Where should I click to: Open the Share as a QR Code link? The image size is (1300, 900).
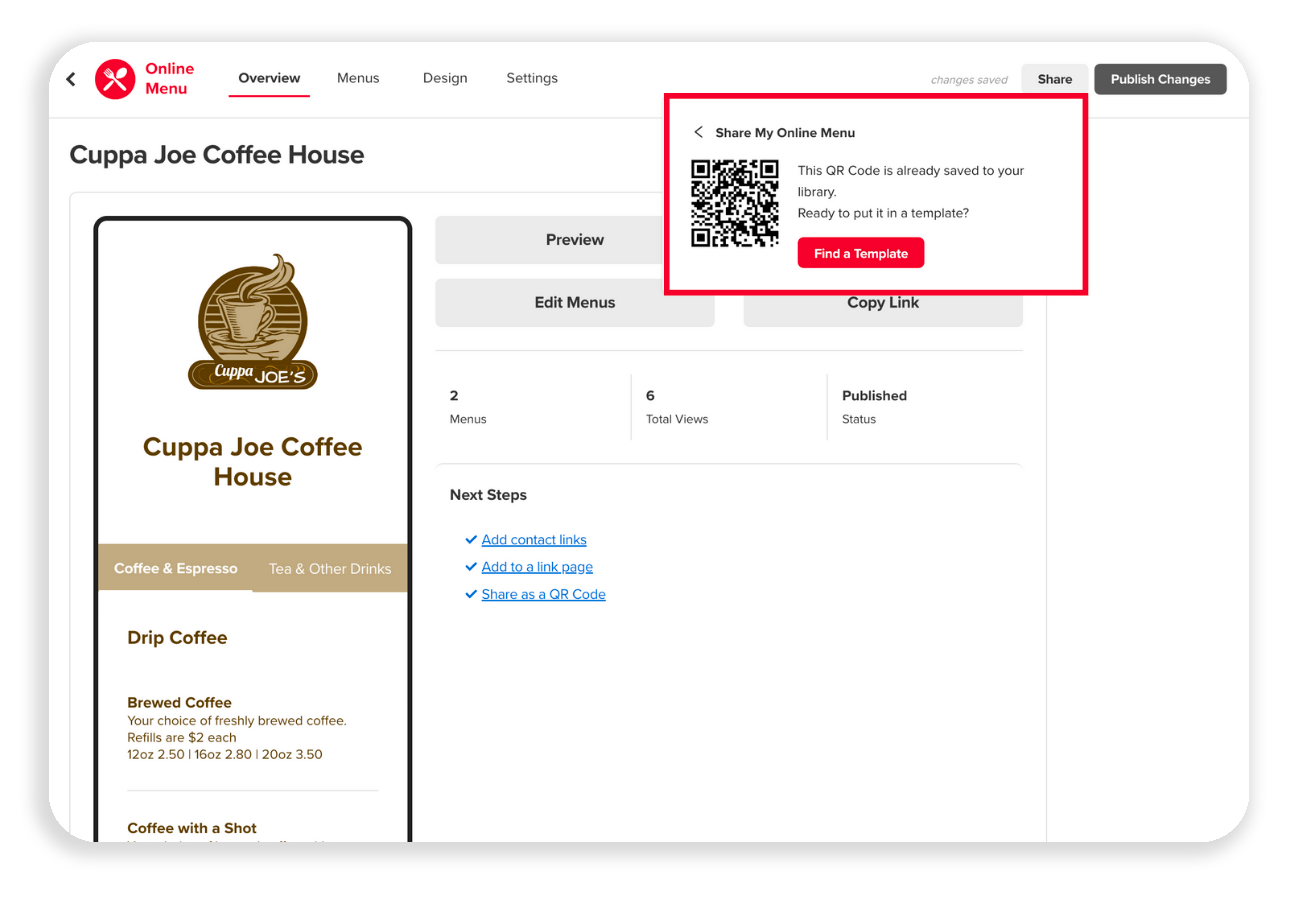(544, 594)
